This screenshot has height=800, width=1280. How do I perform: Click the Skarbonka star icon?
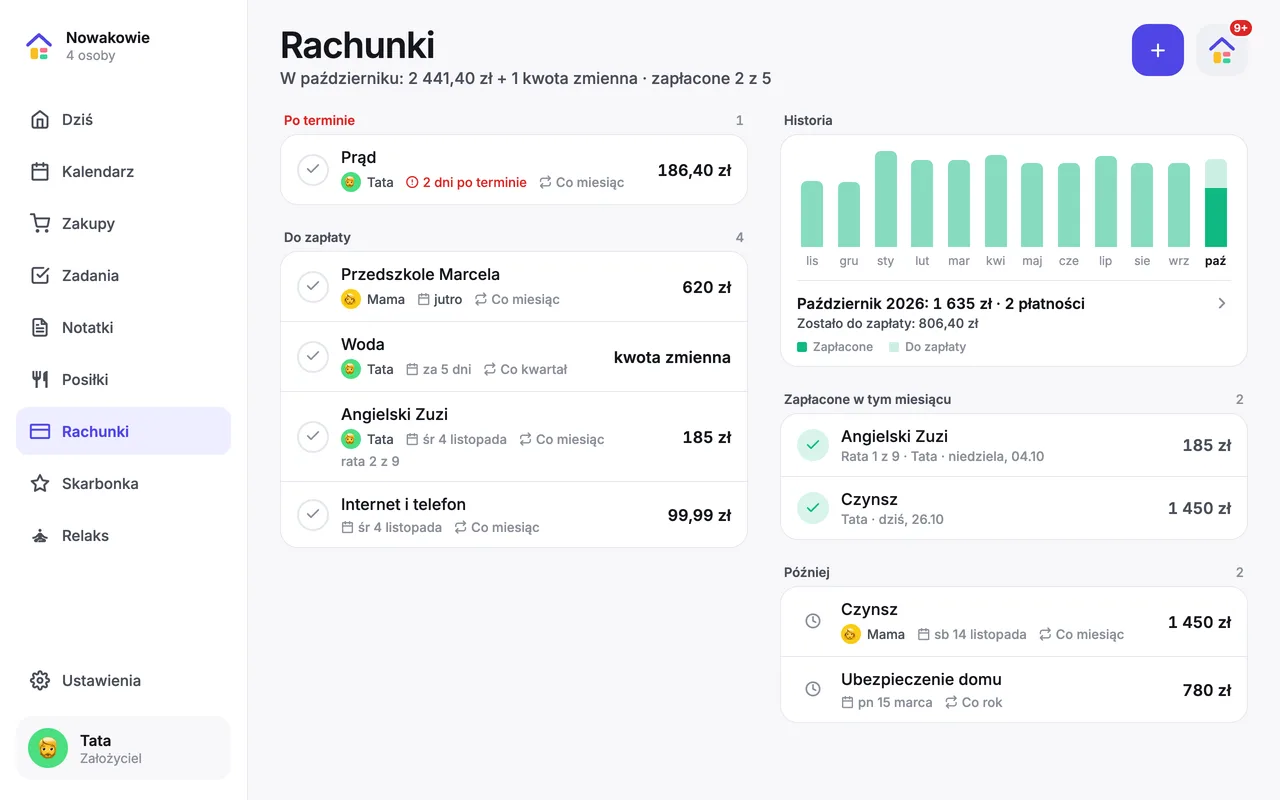40,484
